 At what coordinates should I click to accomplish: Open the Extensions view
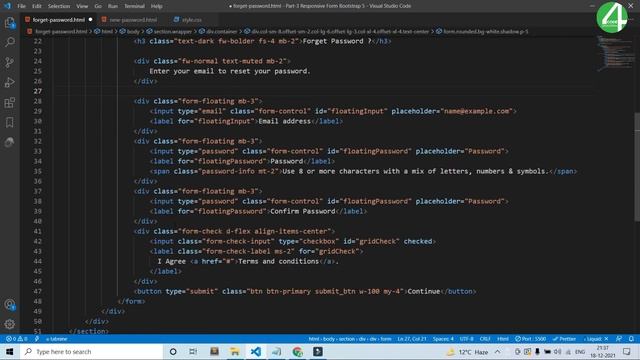(x=10, y=102)
